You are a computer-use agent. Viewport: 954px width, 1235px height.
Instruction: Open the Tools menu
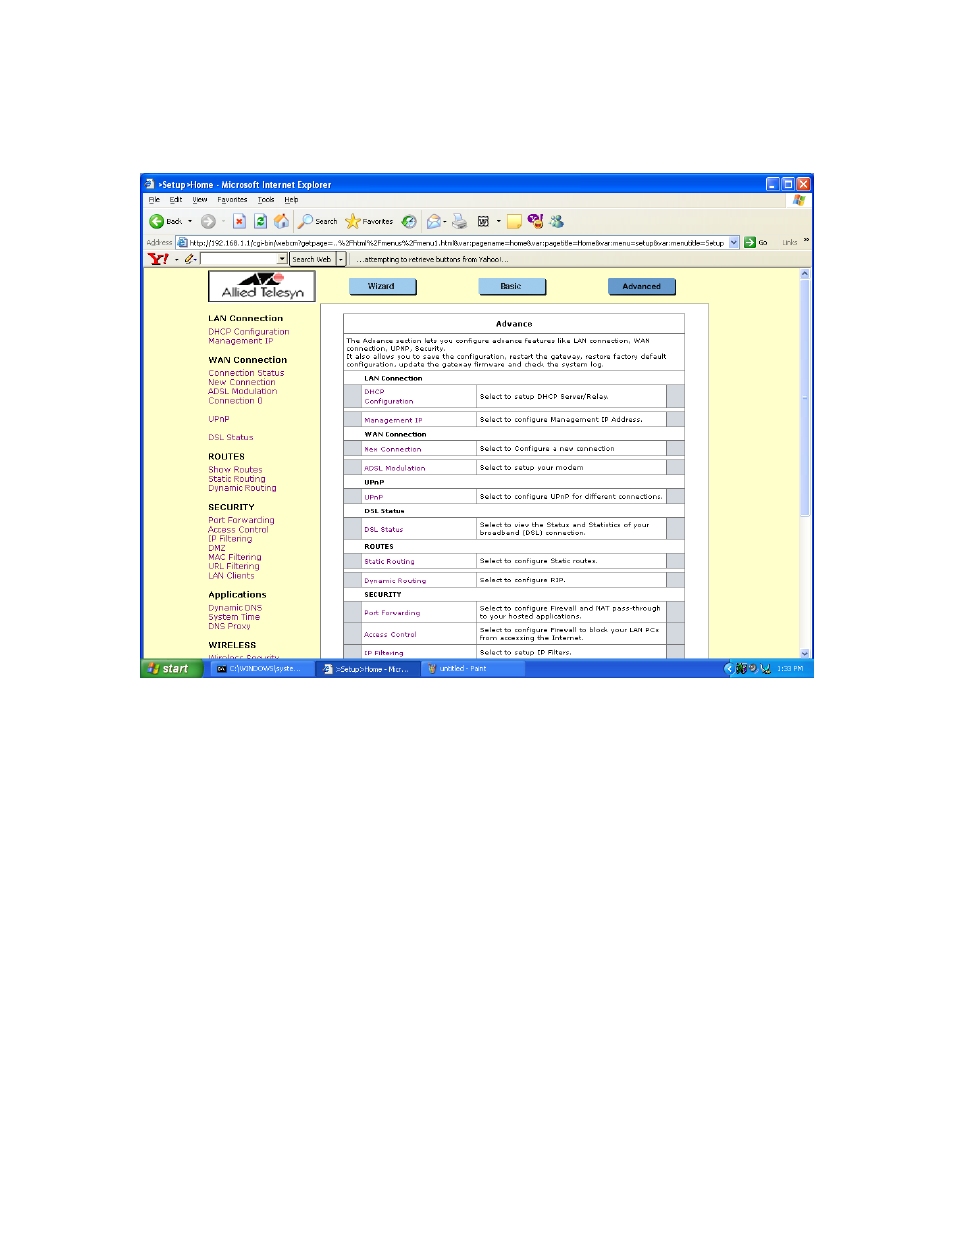point(266,200)
